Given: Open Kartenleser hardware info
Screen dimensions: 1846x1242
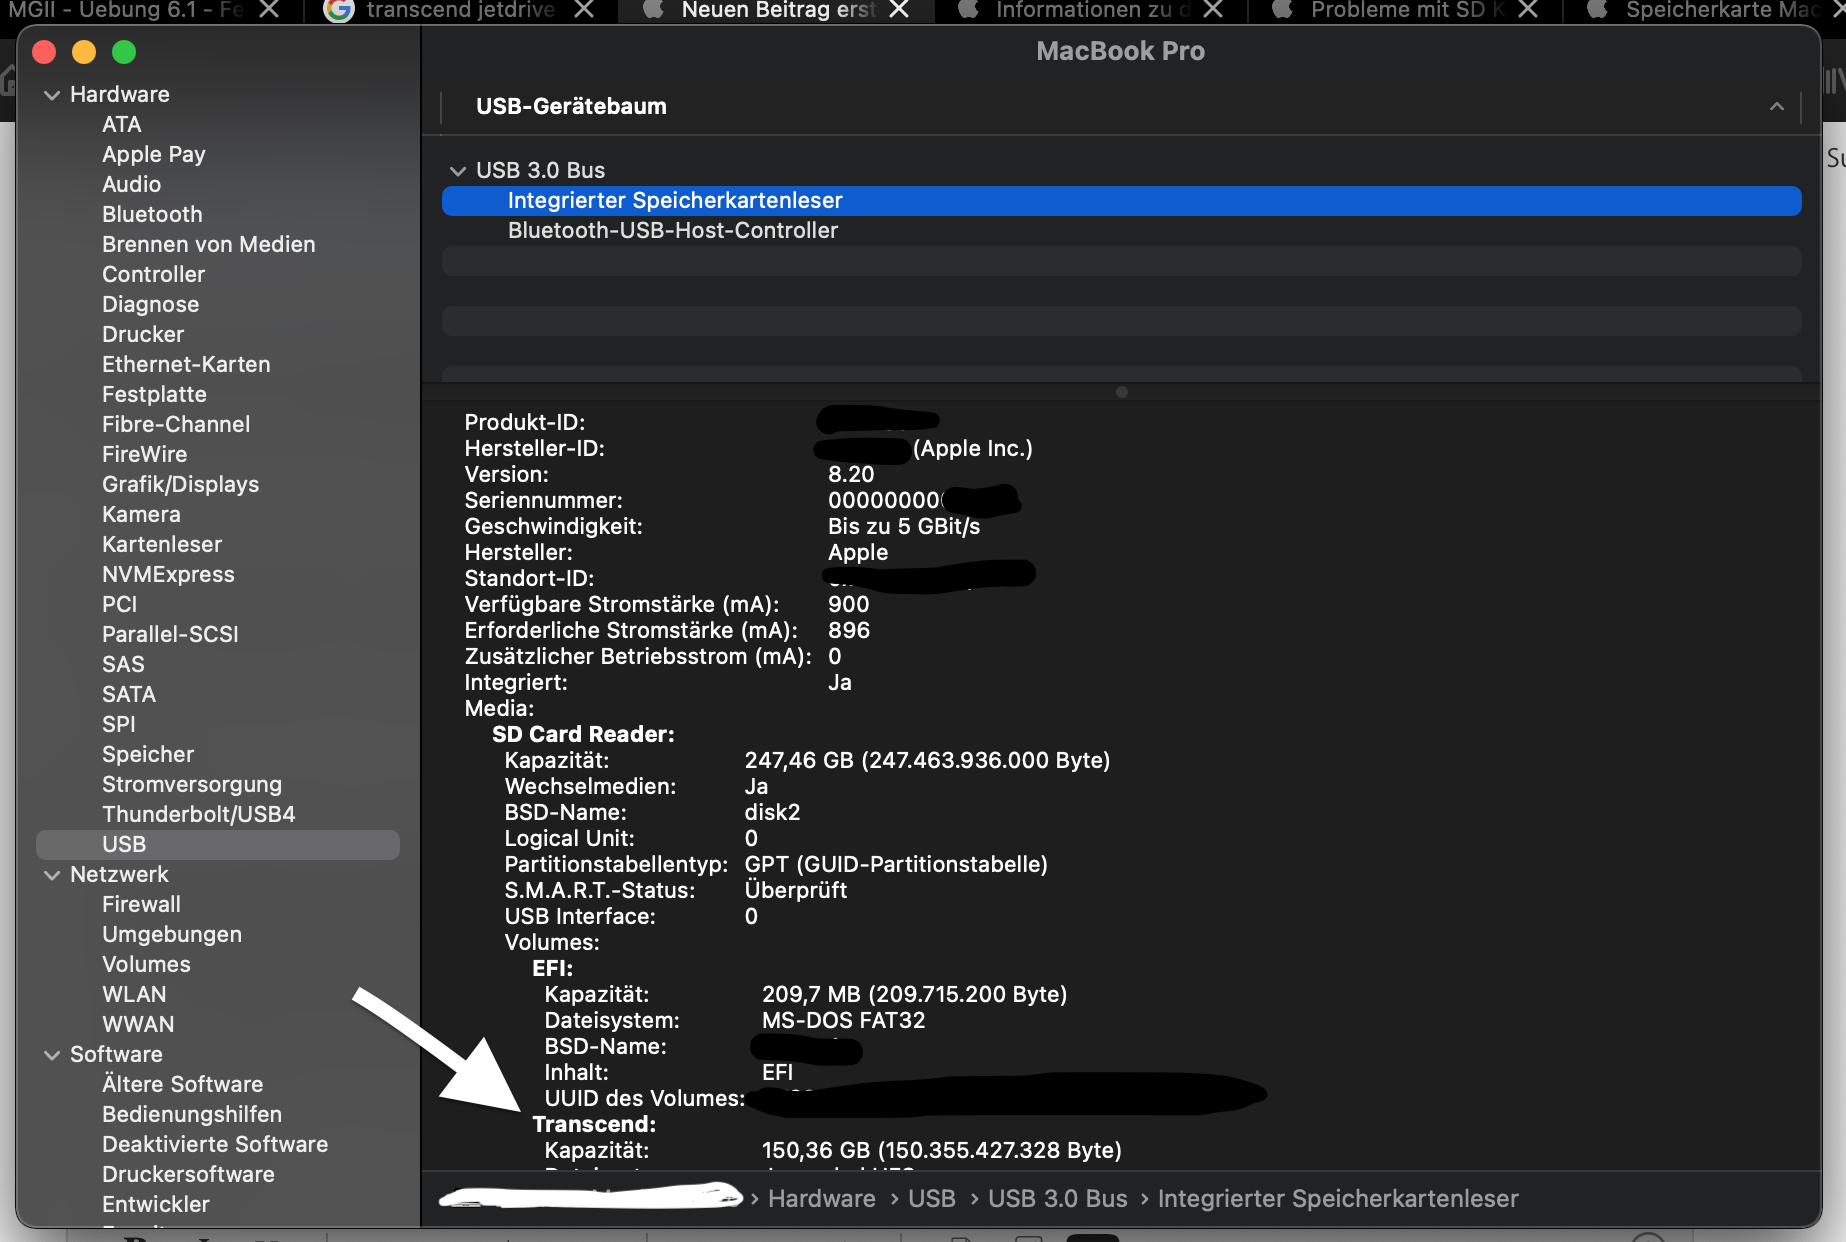Looking at the screenshot, I should pyautogui.click(x=162, y=545).
